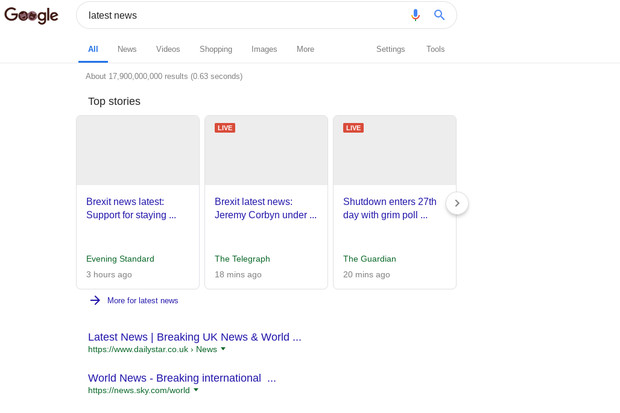Image resolution: width=620 pixels, height=413 pixels.
Task: Open Latest News Breaking UK News result
Action: click(194, 337)
